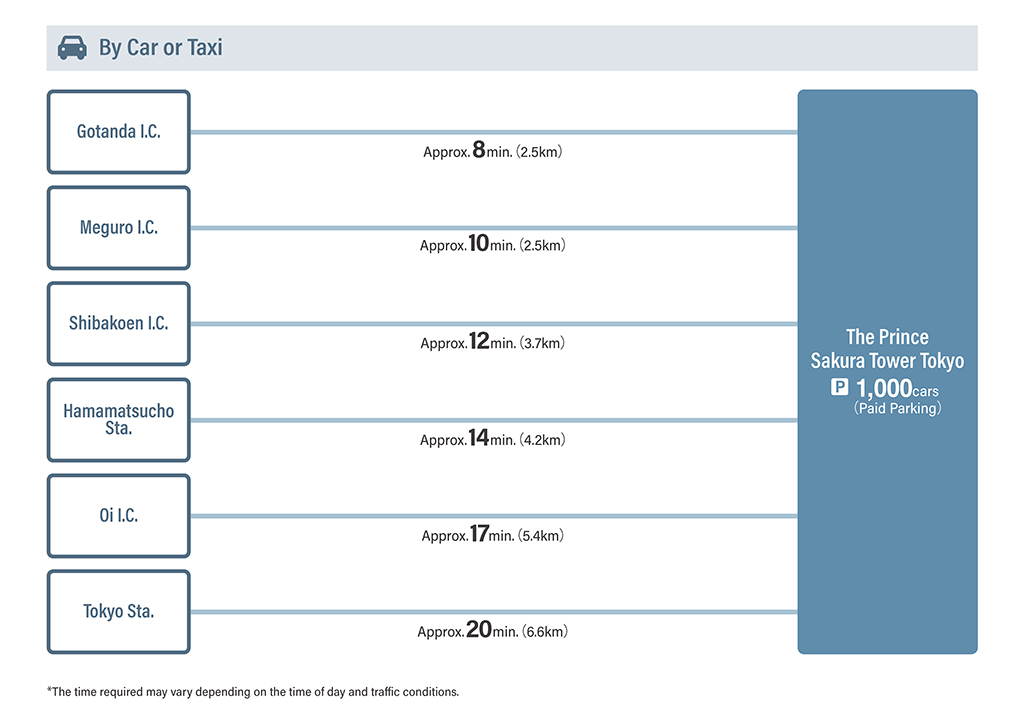
Task: Click the traffic conditions footnote text
Action: [253, 692]
